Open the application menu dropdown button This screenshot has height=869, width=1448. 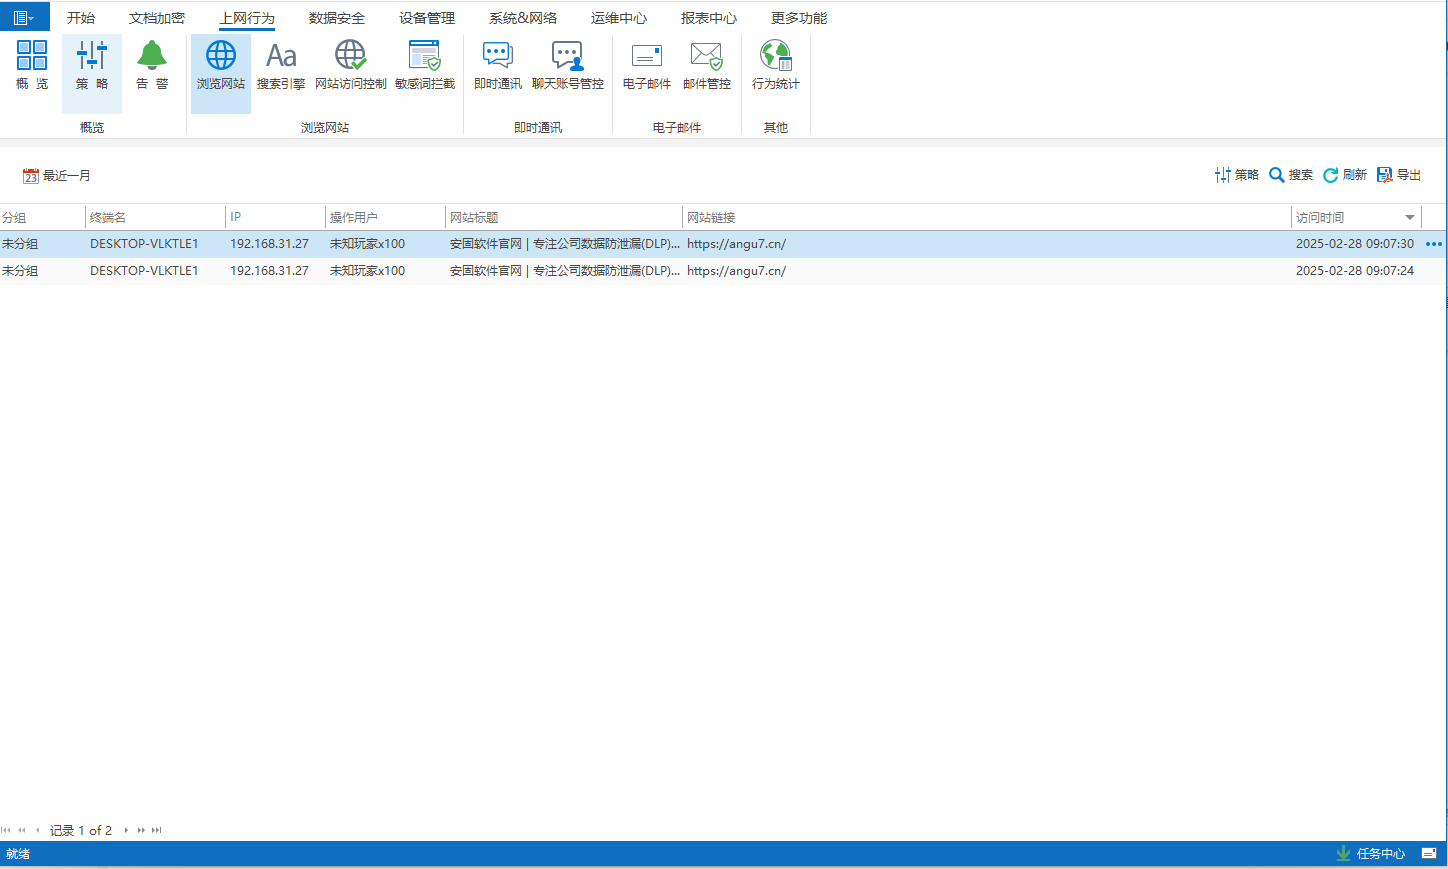24,17
